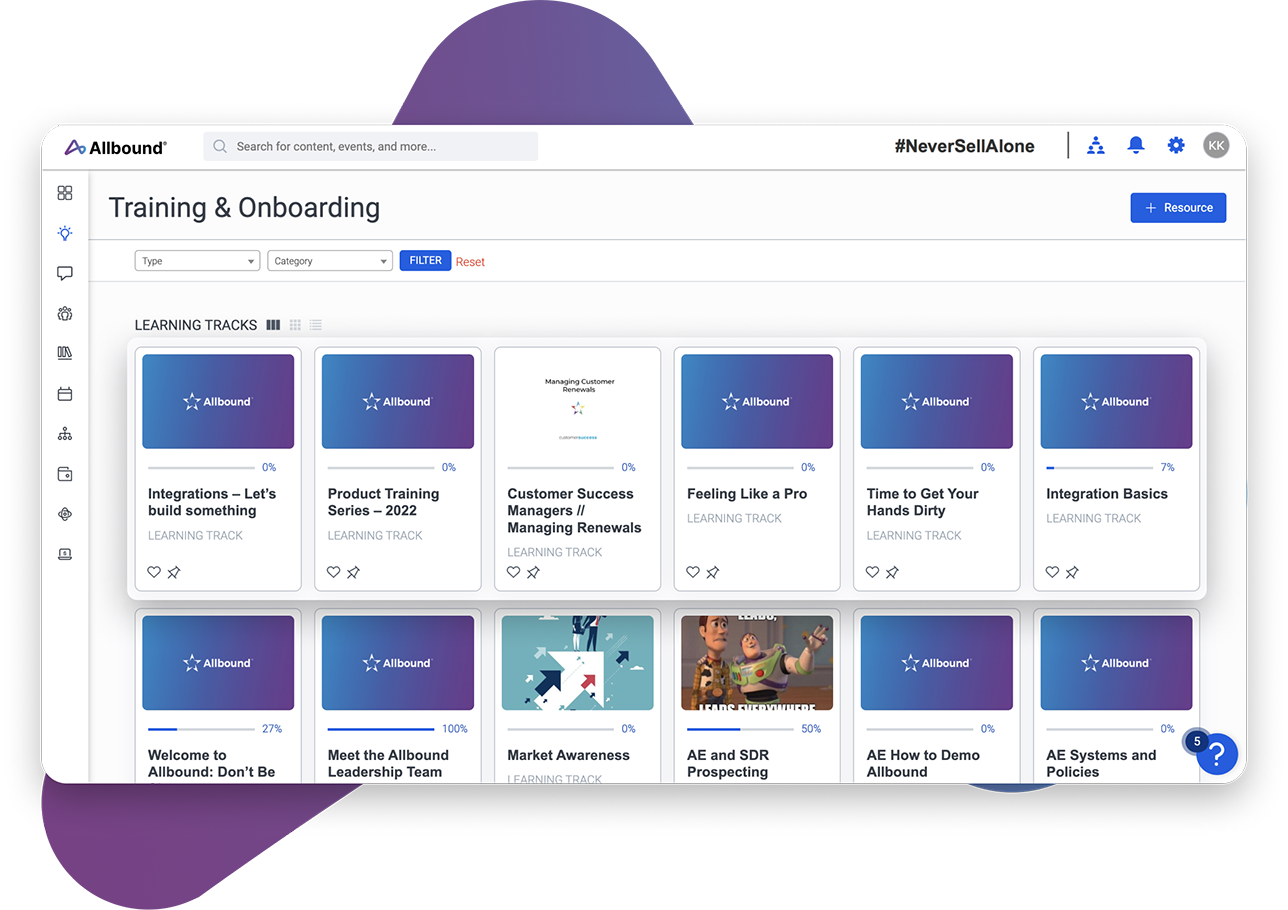Switch to list view for learning tracks
This screenshot has width=1288, height=910.
pos(316,324)
